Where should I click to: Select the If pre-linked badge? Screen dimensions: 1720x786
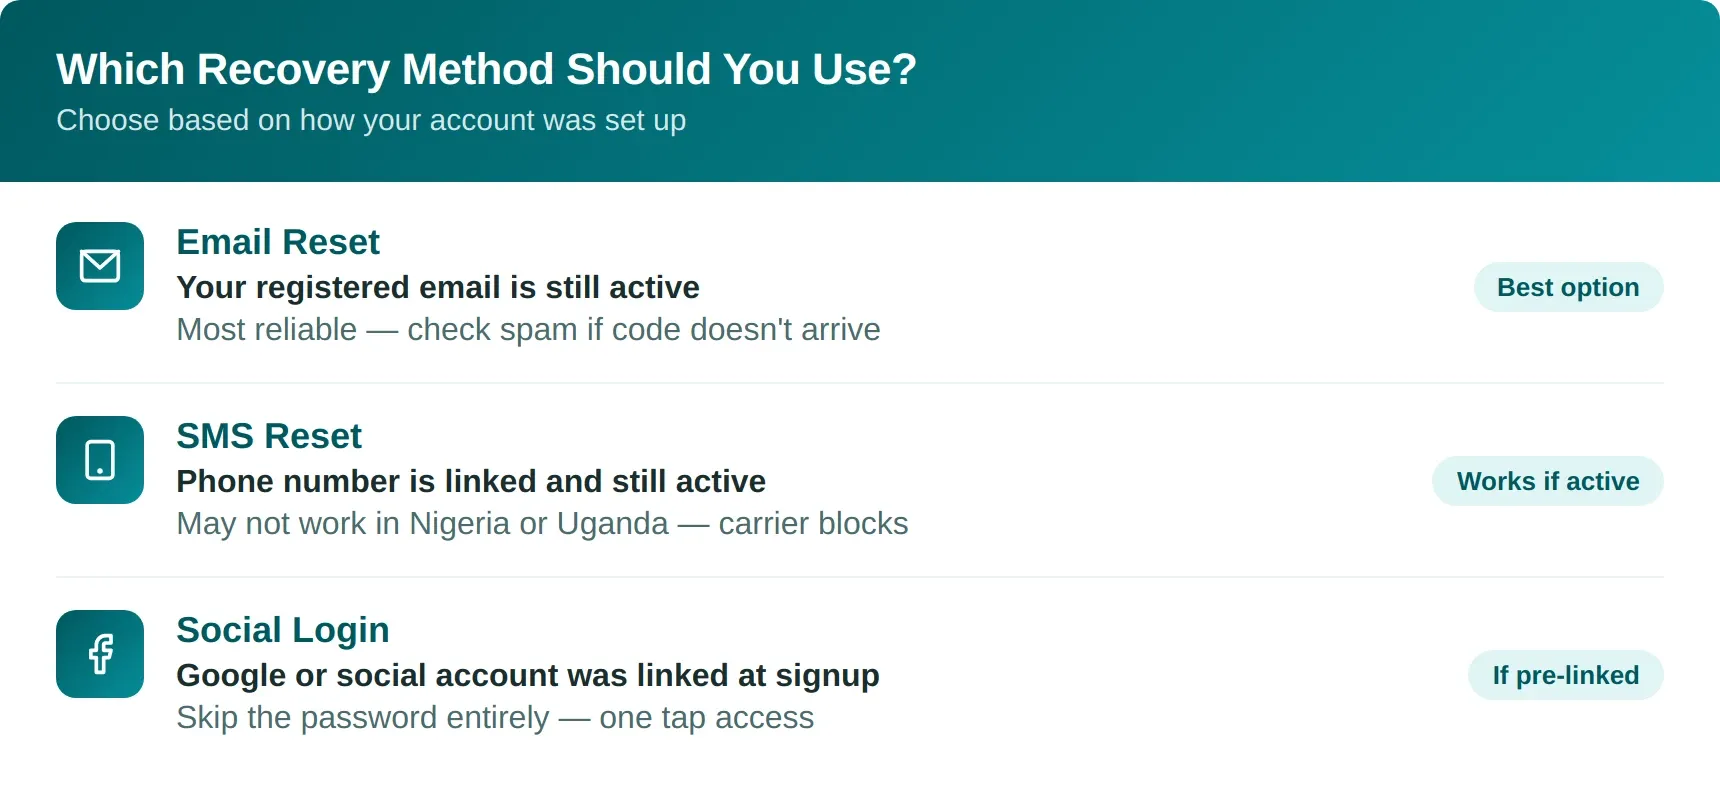(x=1566, y=675)
